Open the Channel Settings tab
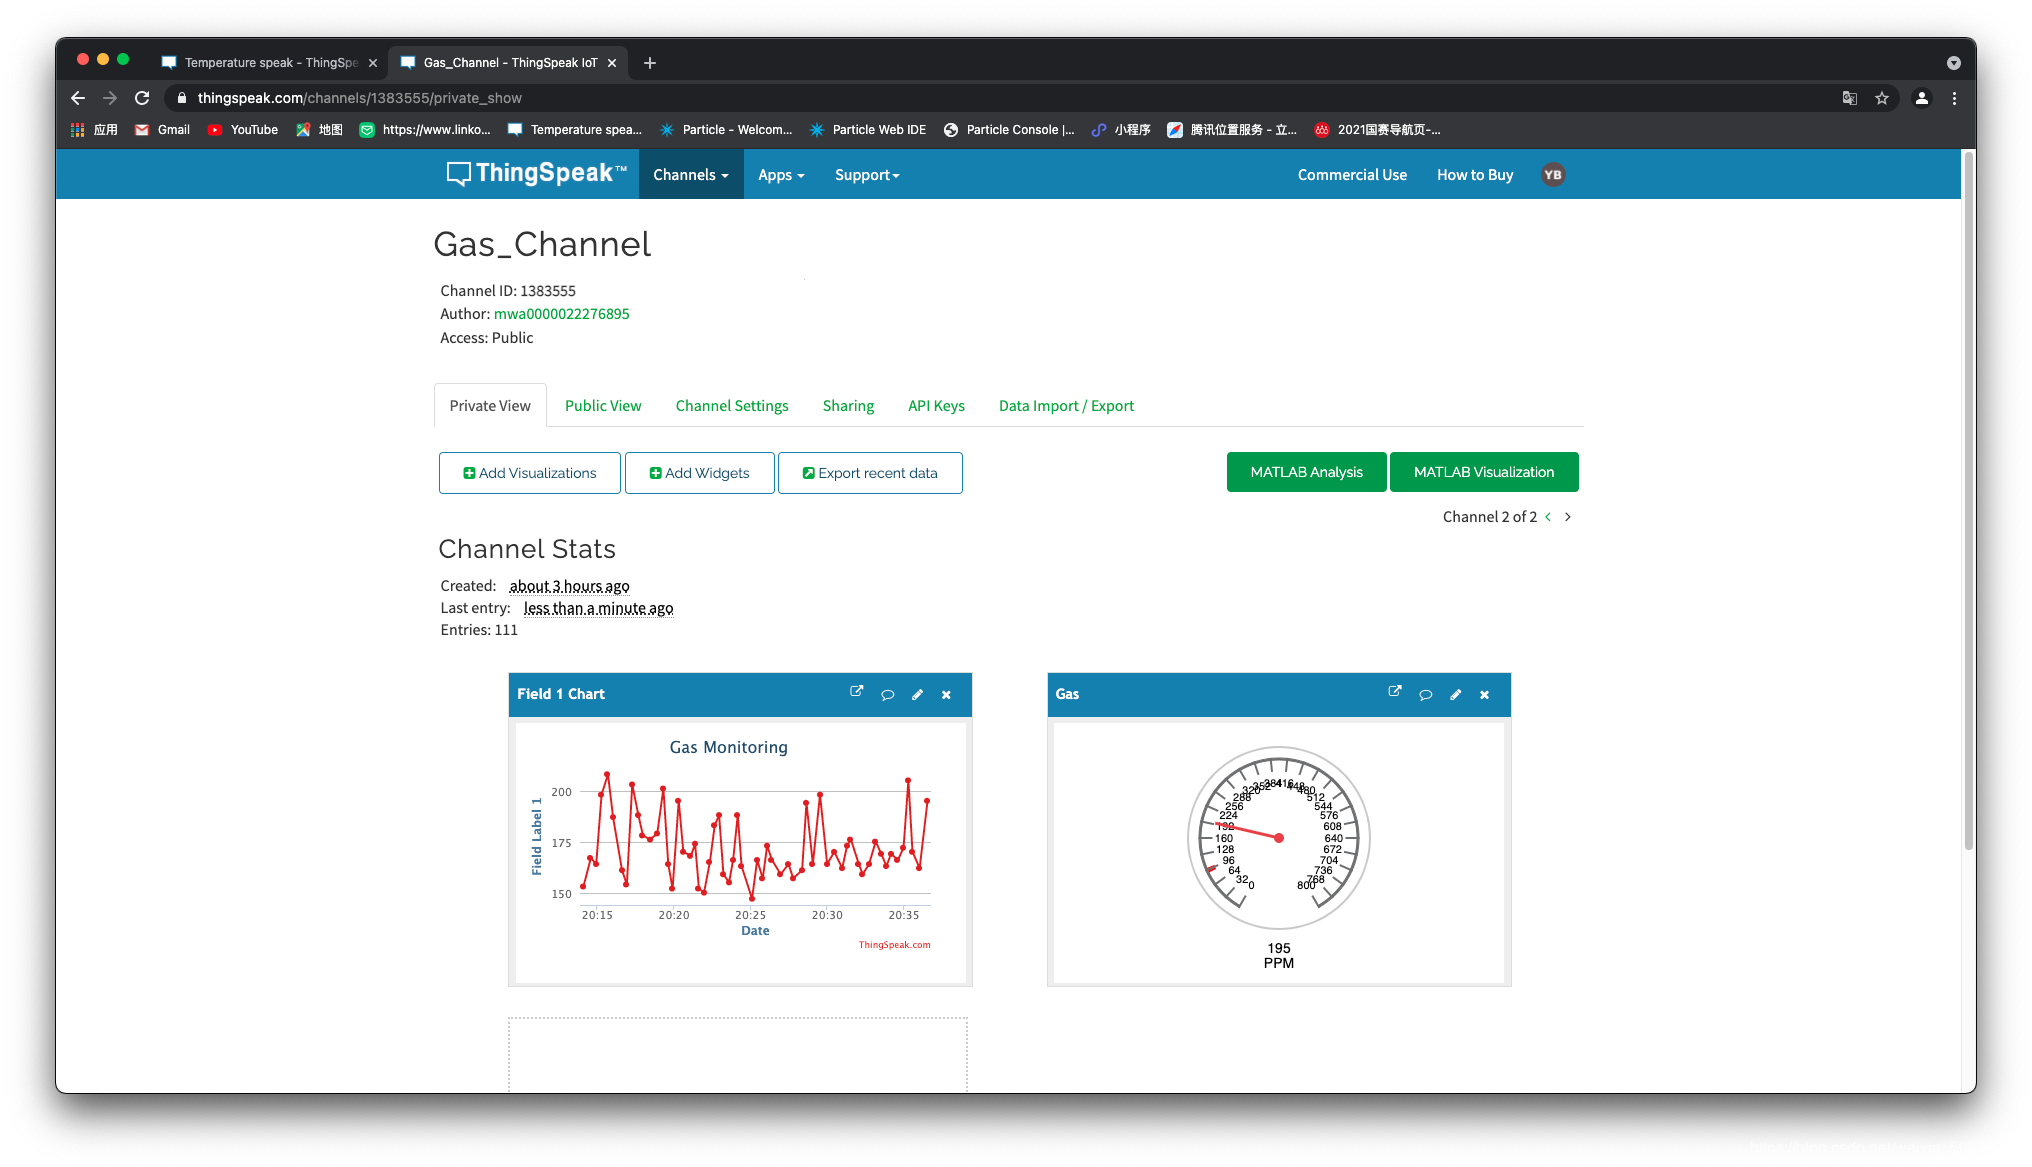 pyautogui.click(x=731, y=405)
